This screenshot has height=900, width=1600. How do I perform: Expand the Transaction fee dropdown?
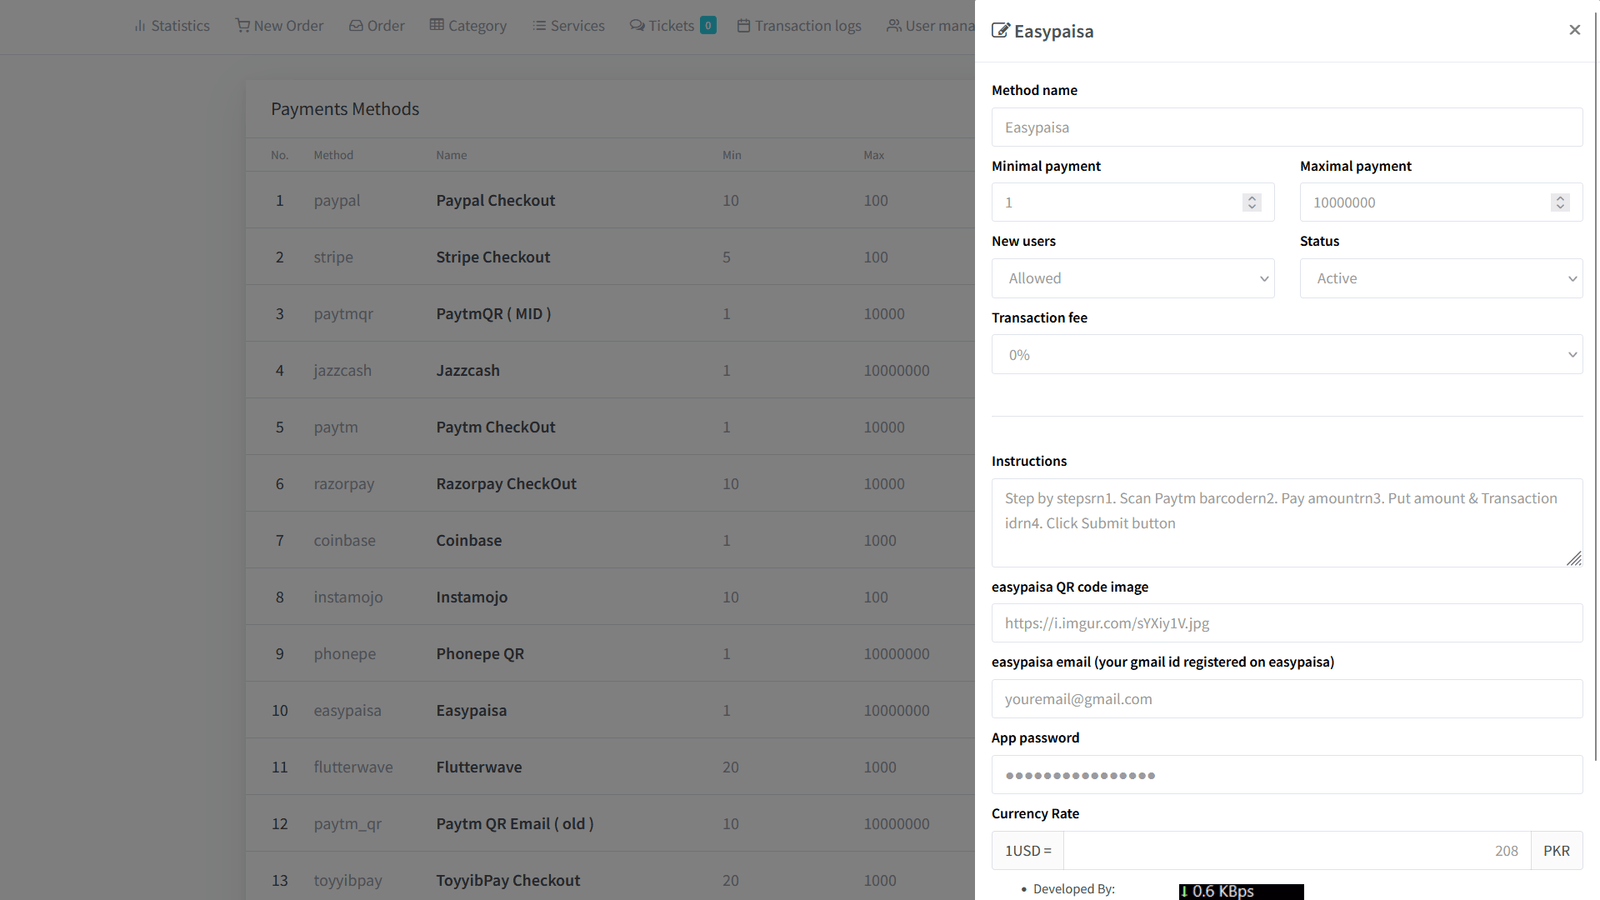[x=1286, y=355]
